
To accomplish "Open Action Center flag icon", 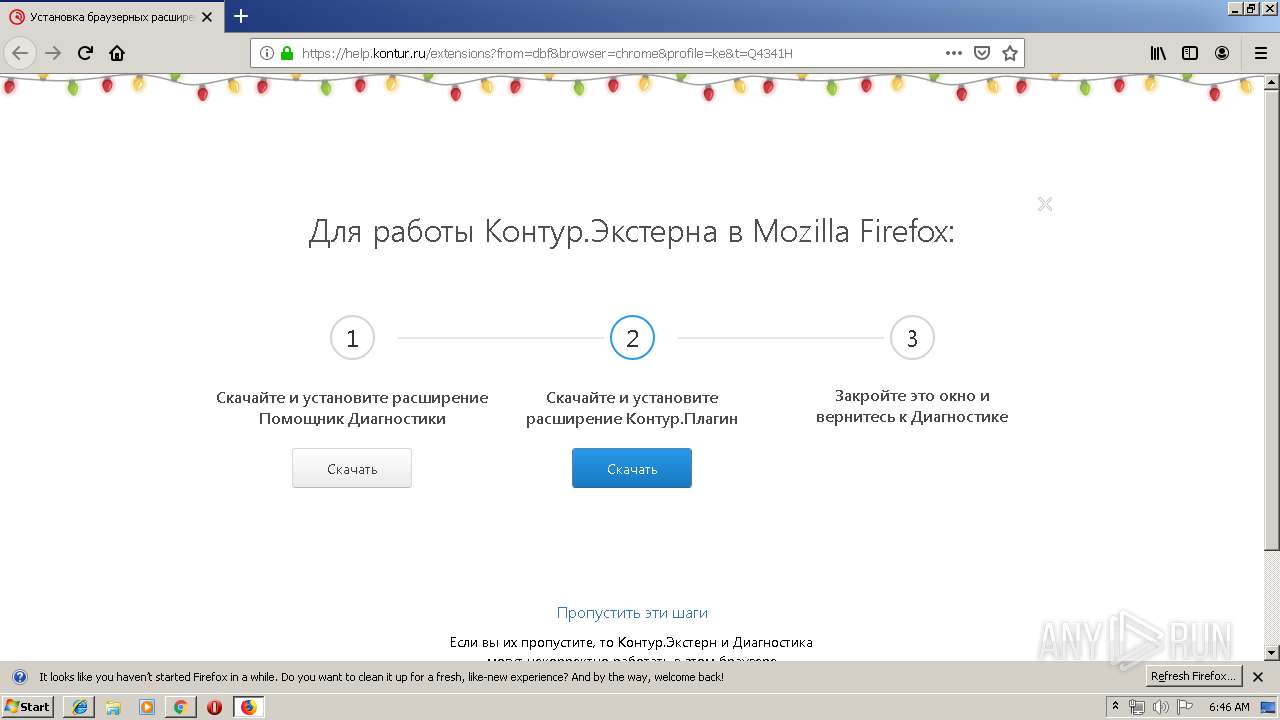I will pyautogui.click(x=1185, y=707).
